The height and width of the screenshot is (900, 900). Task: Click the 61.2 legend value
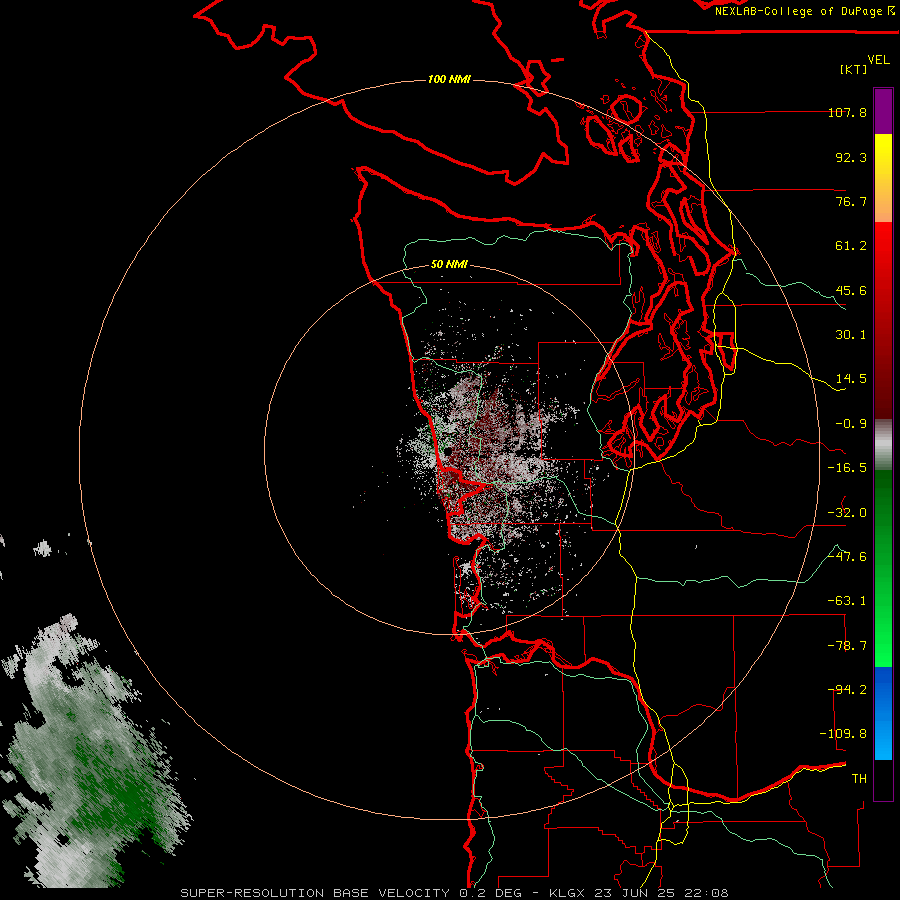click(x=851, y=246)
